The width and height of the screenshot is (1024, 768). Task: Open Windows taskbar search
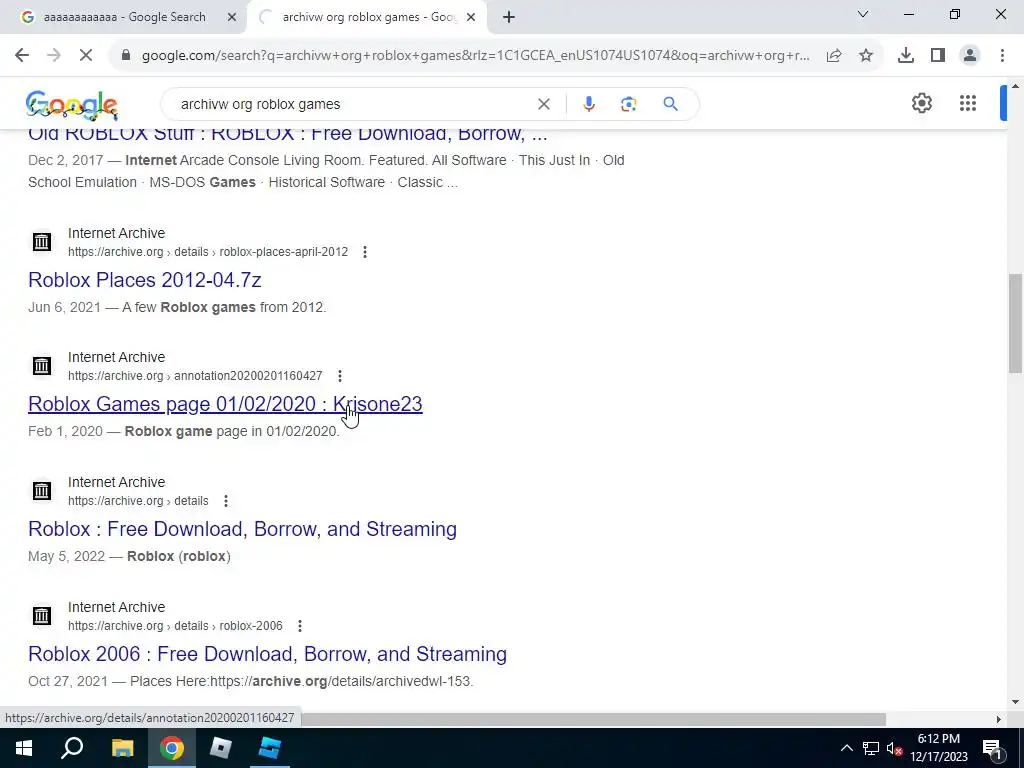click(x=72, y=748)
